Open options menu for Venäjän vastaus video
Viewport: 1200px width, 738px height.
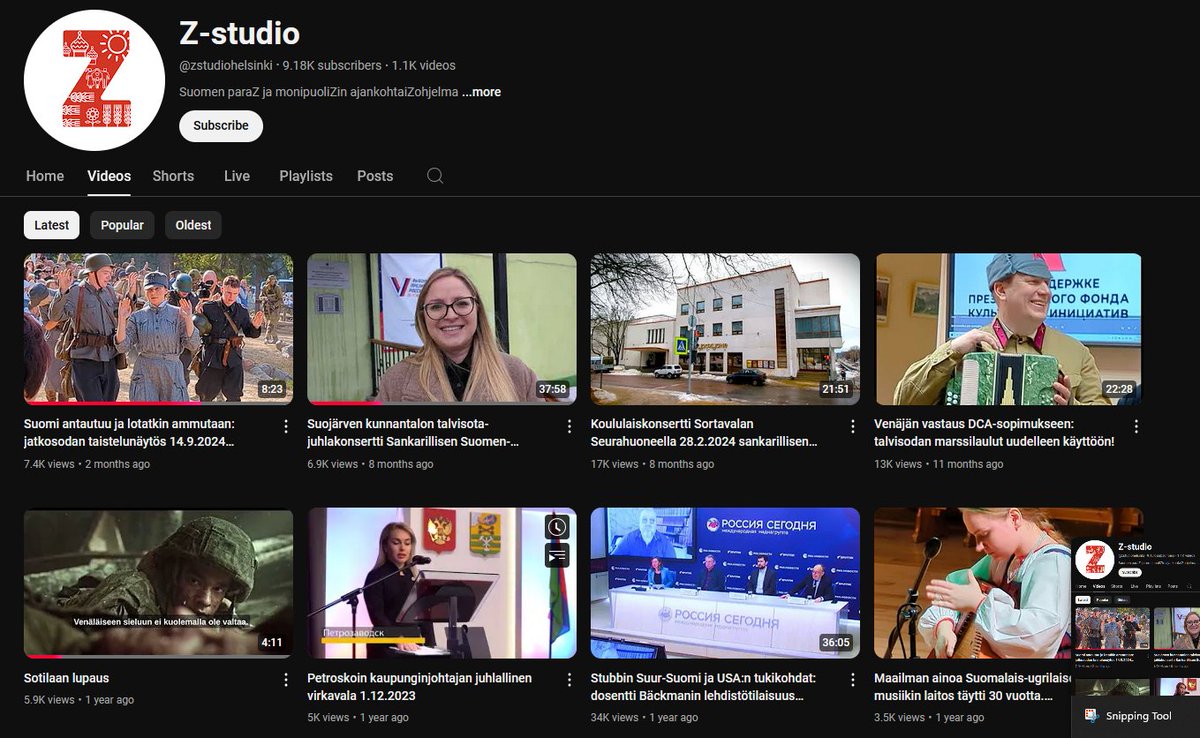tap(1136, 427)
